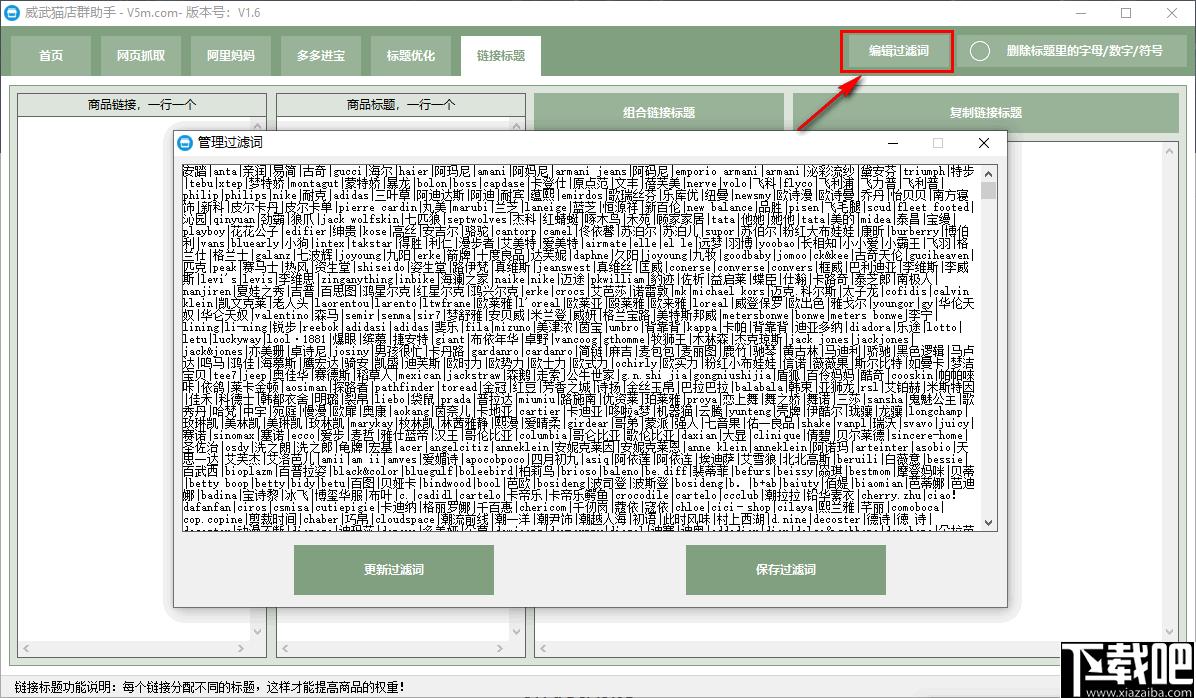Open the 首页 tab
This screenshot has width=1196, height=698.
[51, 56]
